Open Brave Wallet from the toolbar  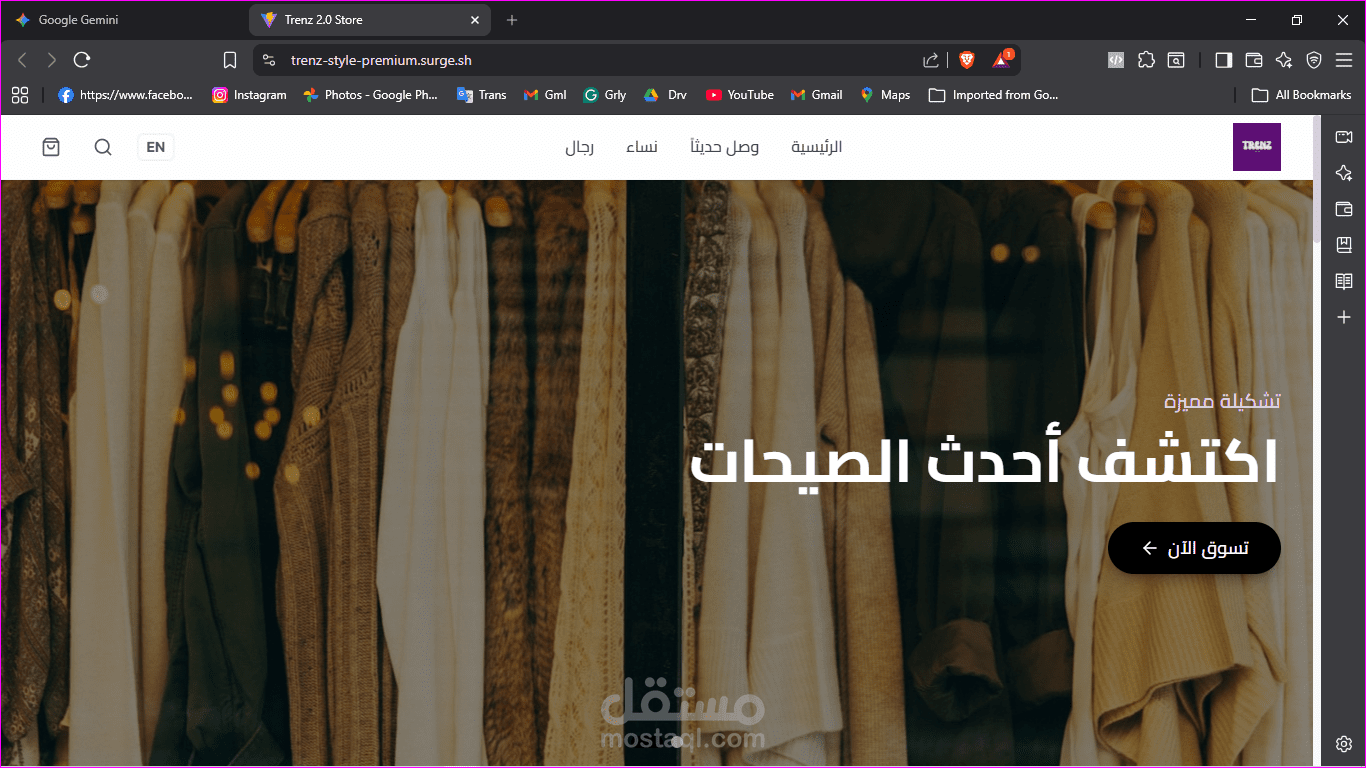1253,60
